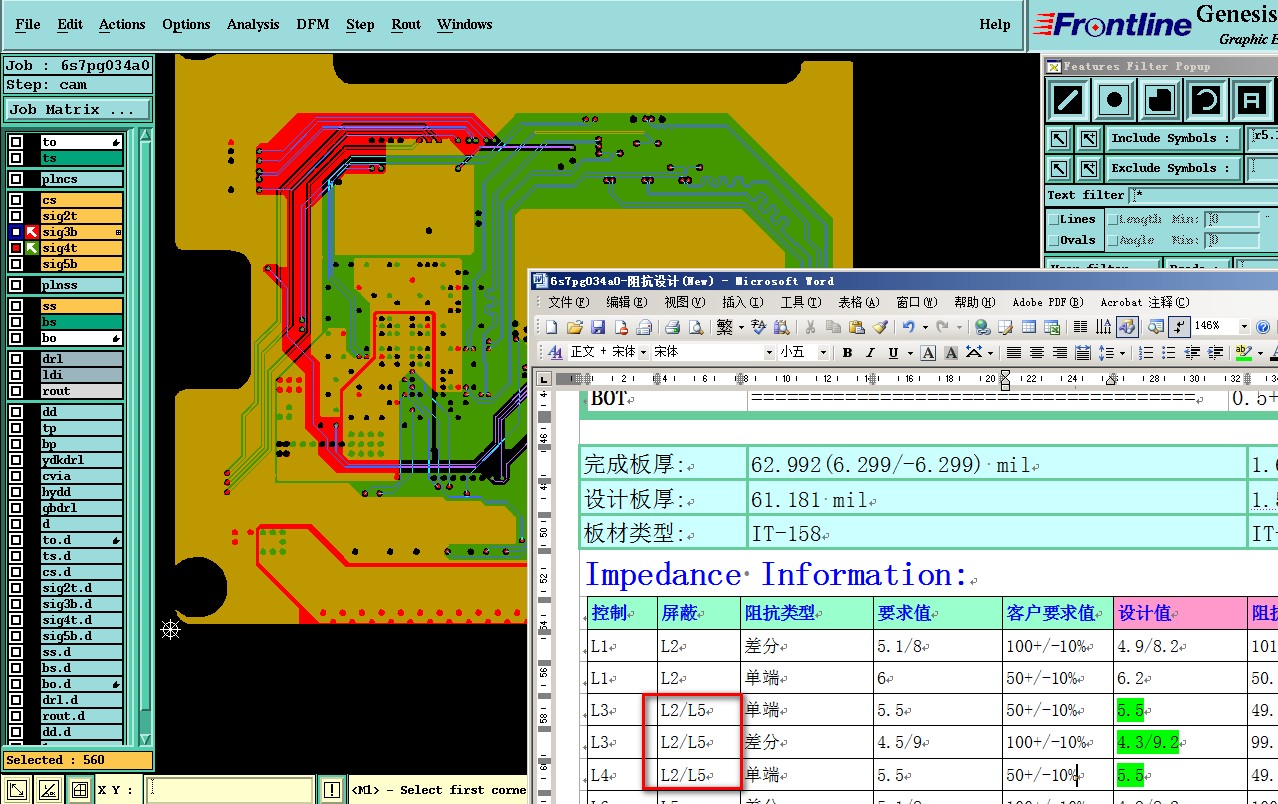Toggle the checkbox for layer ts
The image size is (1278, 804).
[16, 158]
